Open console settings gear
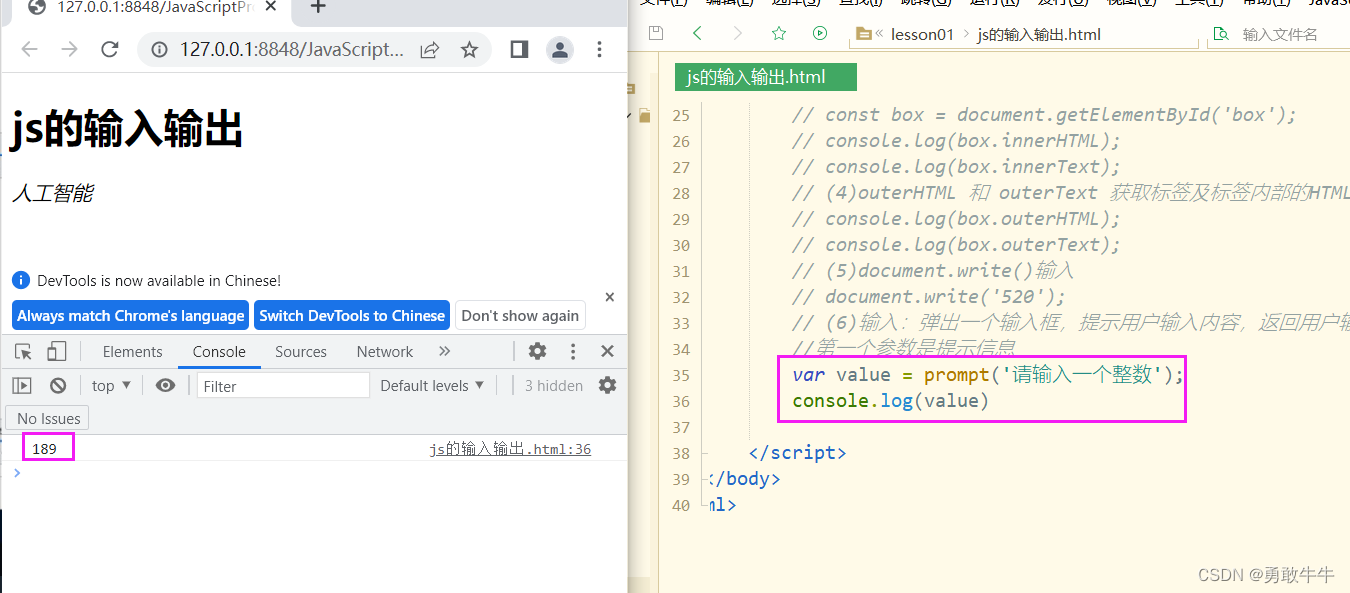The width and height of the screenshot is (1350, 593). [x=607, y=385]
